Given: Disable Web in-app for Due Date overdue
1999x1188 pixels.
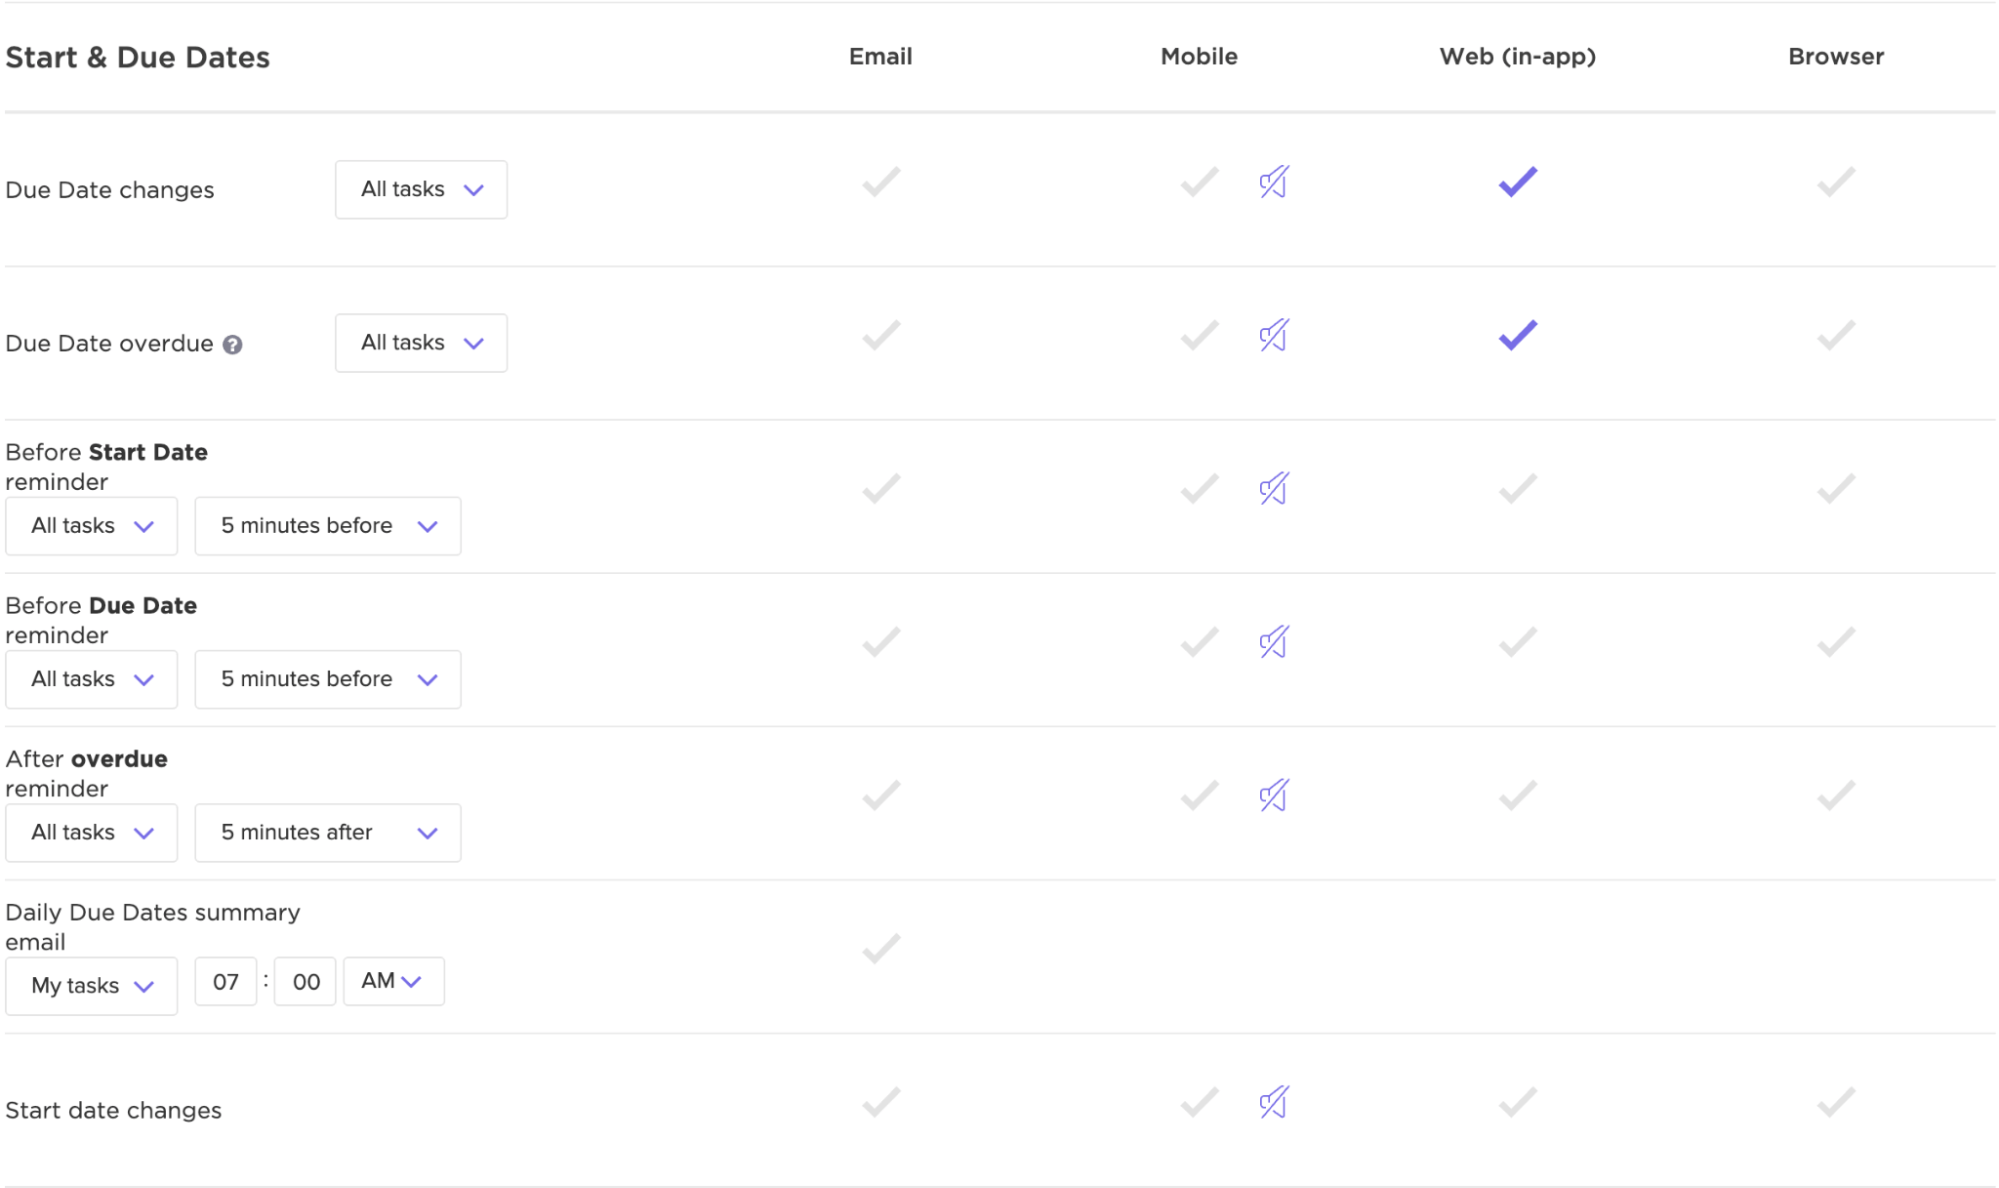Looking at the screenshot, I should click(1517, 336).
